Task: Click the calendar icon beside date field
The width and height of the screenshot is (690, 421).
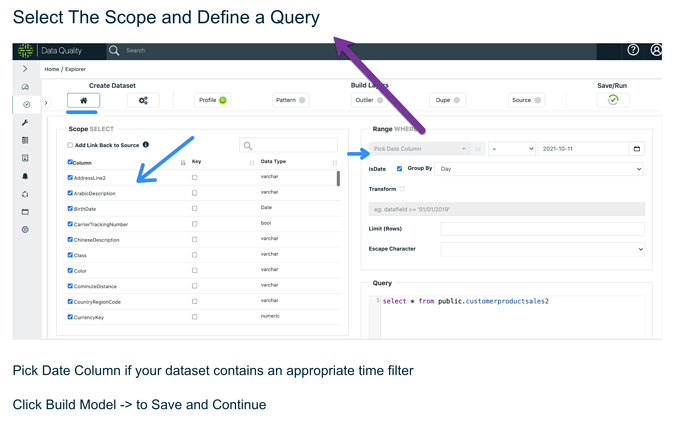Action: [x=636, y=149]
